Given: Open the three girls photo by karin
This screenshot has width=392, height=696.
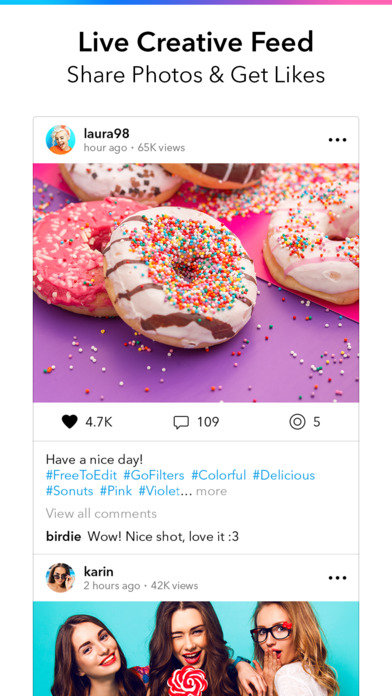Looking at the screenshot, I should tap(196, 649).
